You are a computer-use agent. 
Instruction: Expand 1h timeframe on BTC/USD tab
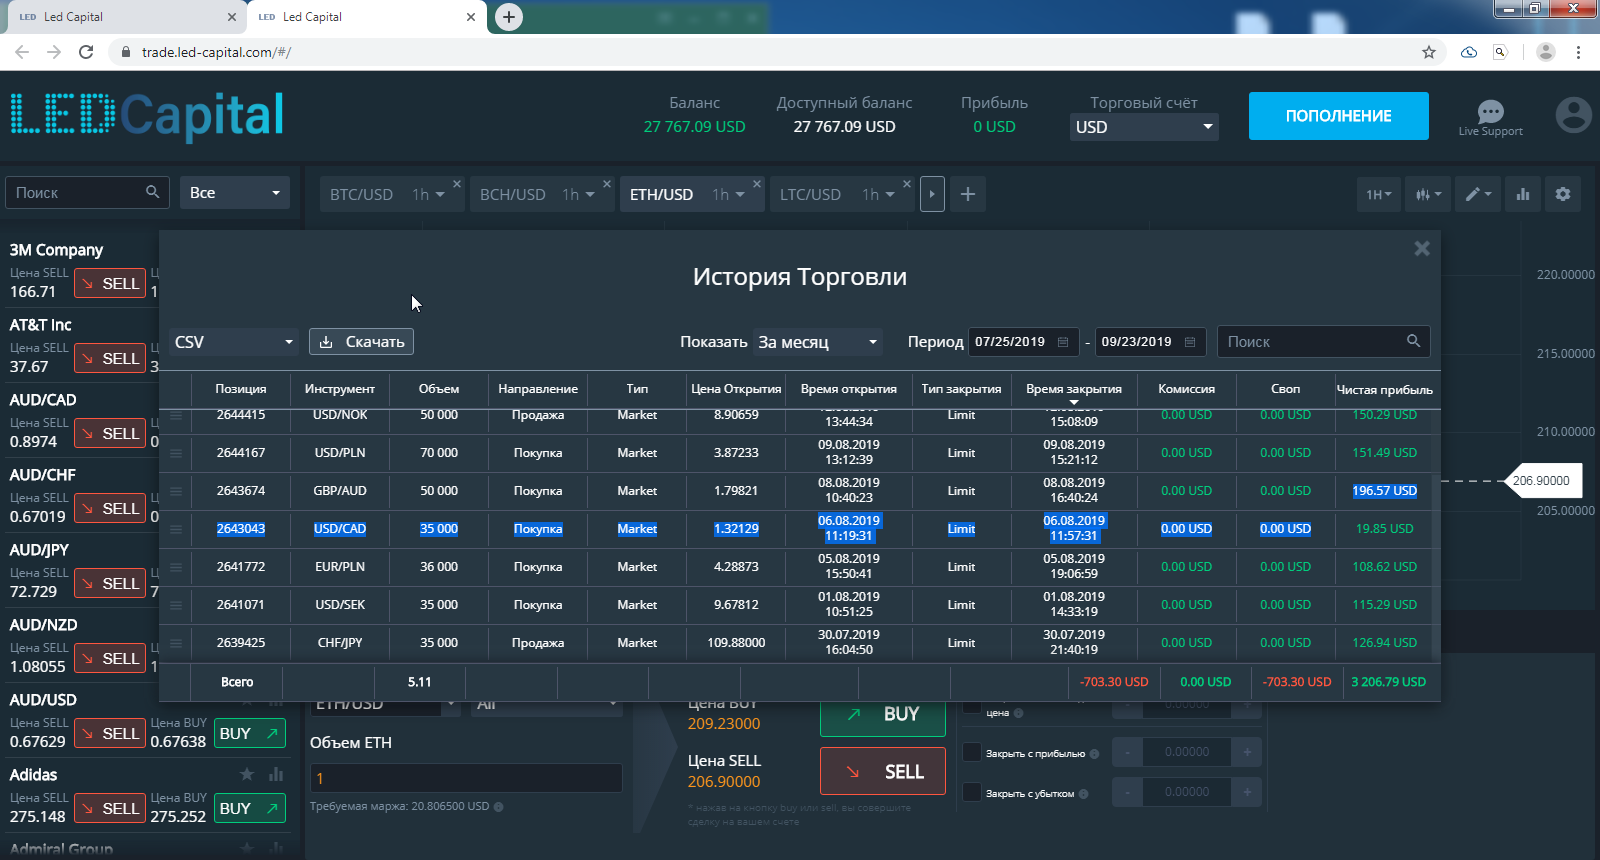click(x=428, y=194)
